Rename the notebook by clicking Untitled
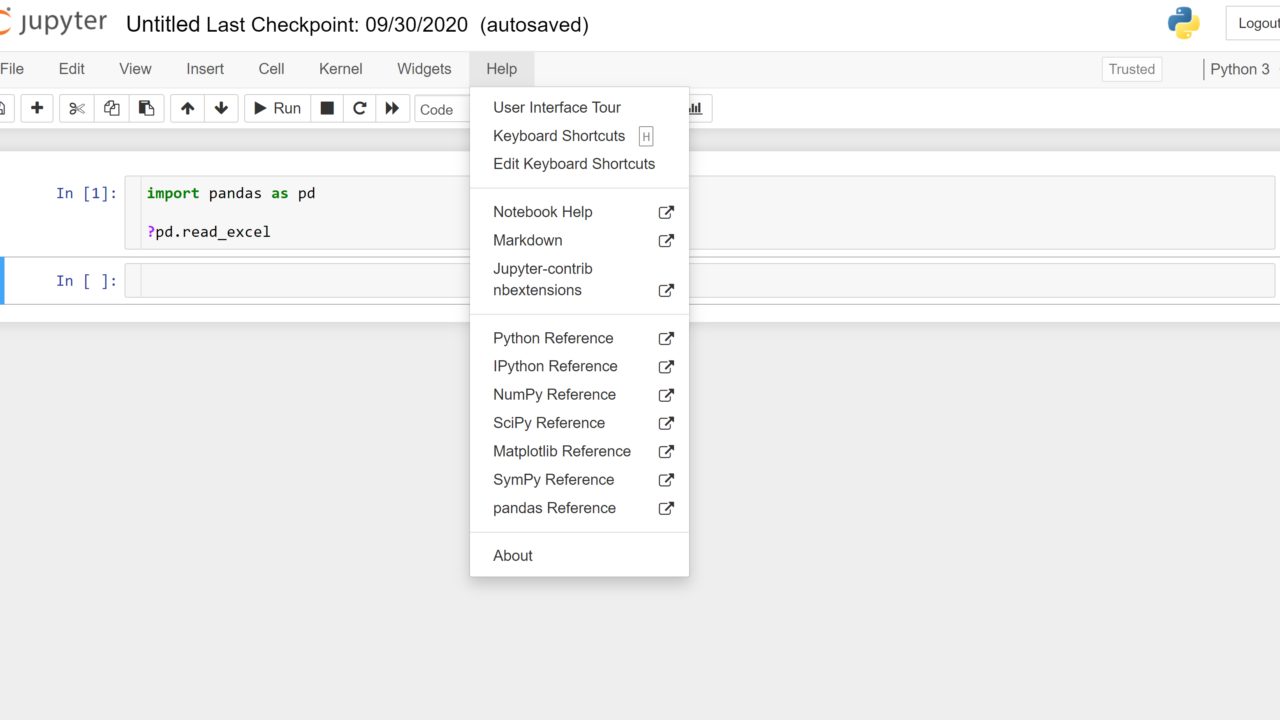Image resolution: width=1280 pixels, height=720 pixels. 163,25
